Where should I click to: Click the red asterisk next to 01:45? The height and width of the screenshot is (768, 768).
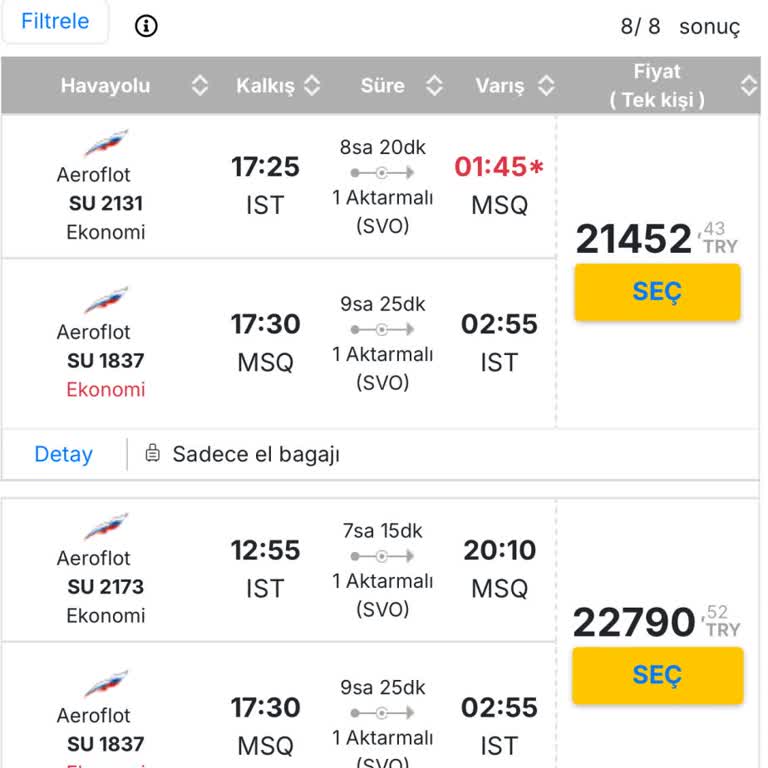tap(537, 167)
